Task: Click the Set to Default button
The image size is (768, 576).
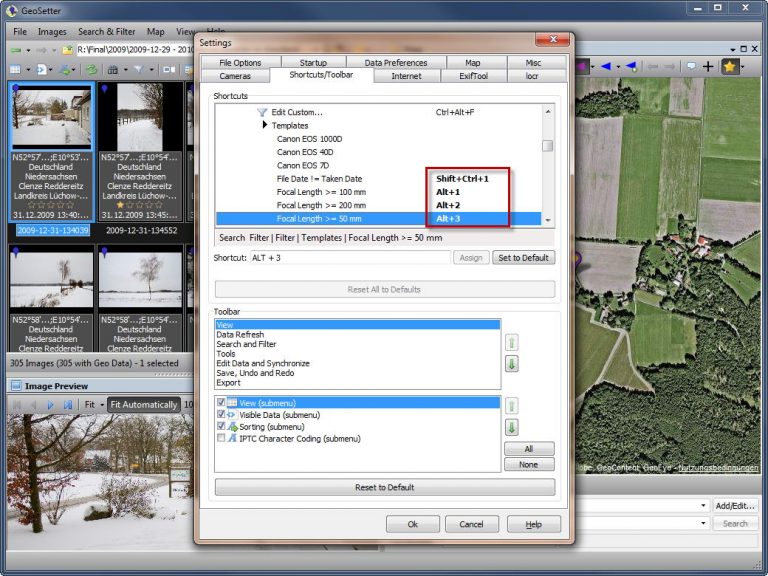Action: pos(523,258)
